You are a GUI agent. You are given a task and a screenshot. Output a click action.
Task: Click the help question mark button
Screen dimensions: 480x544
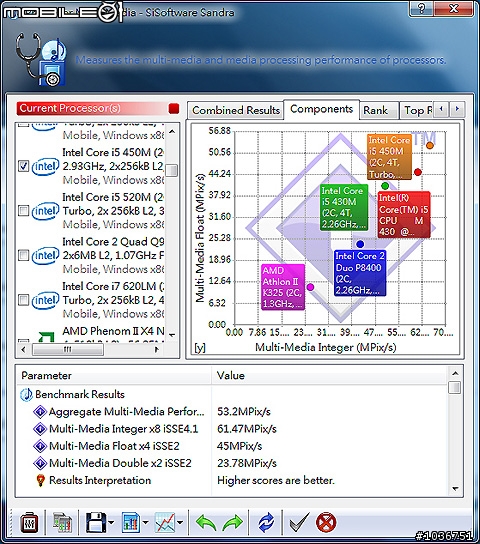pyautogui.click(x=421, y=8)
